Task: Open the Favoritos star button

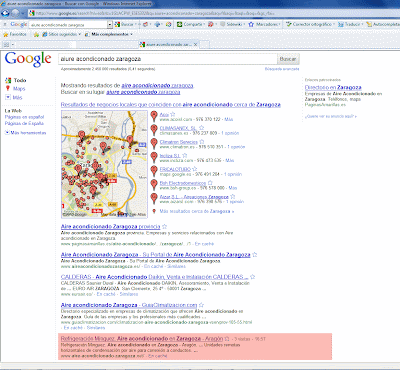Action: [x=15, y=34]
